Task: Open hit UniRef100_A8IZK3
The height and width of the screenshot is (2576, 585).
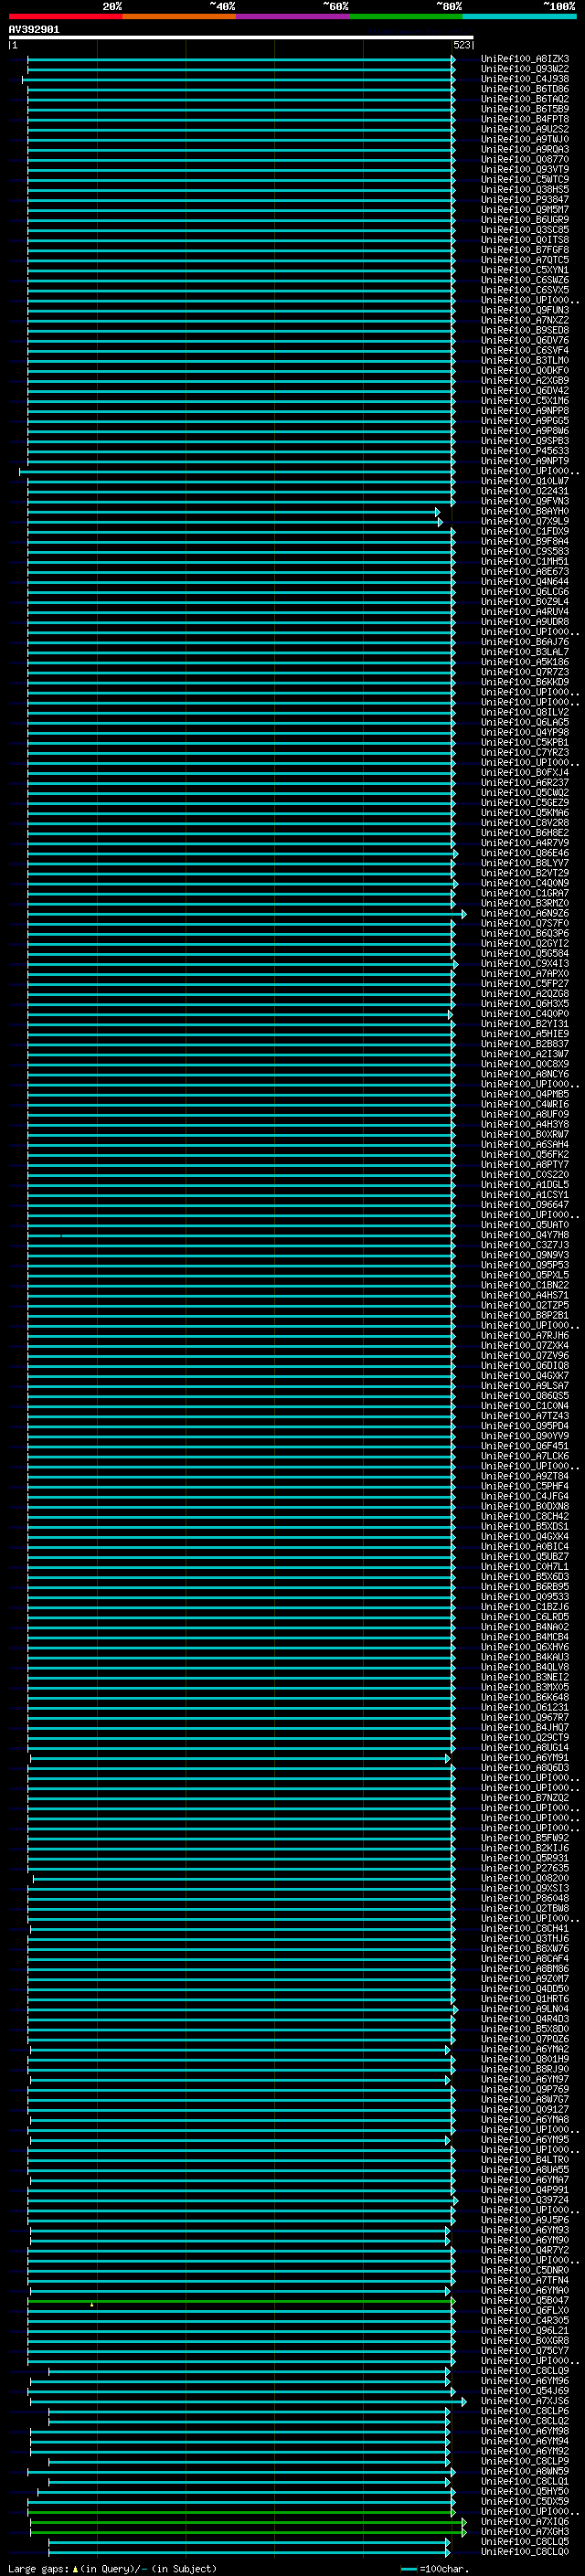Action: (525, 59)
